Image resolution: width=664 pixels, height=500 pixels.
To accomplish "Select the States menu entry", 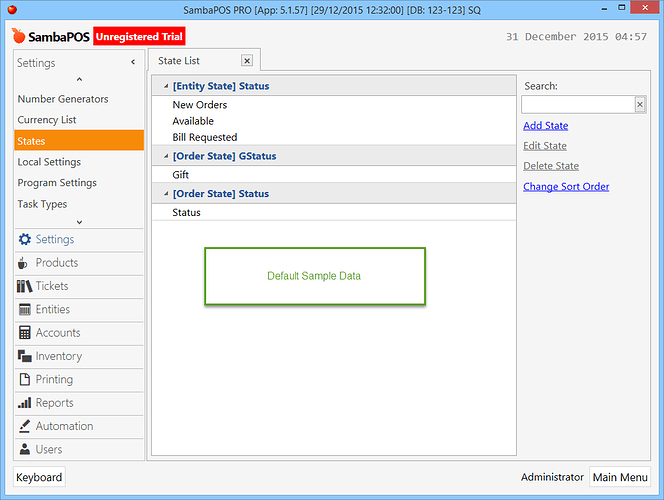I will point(79,141).
